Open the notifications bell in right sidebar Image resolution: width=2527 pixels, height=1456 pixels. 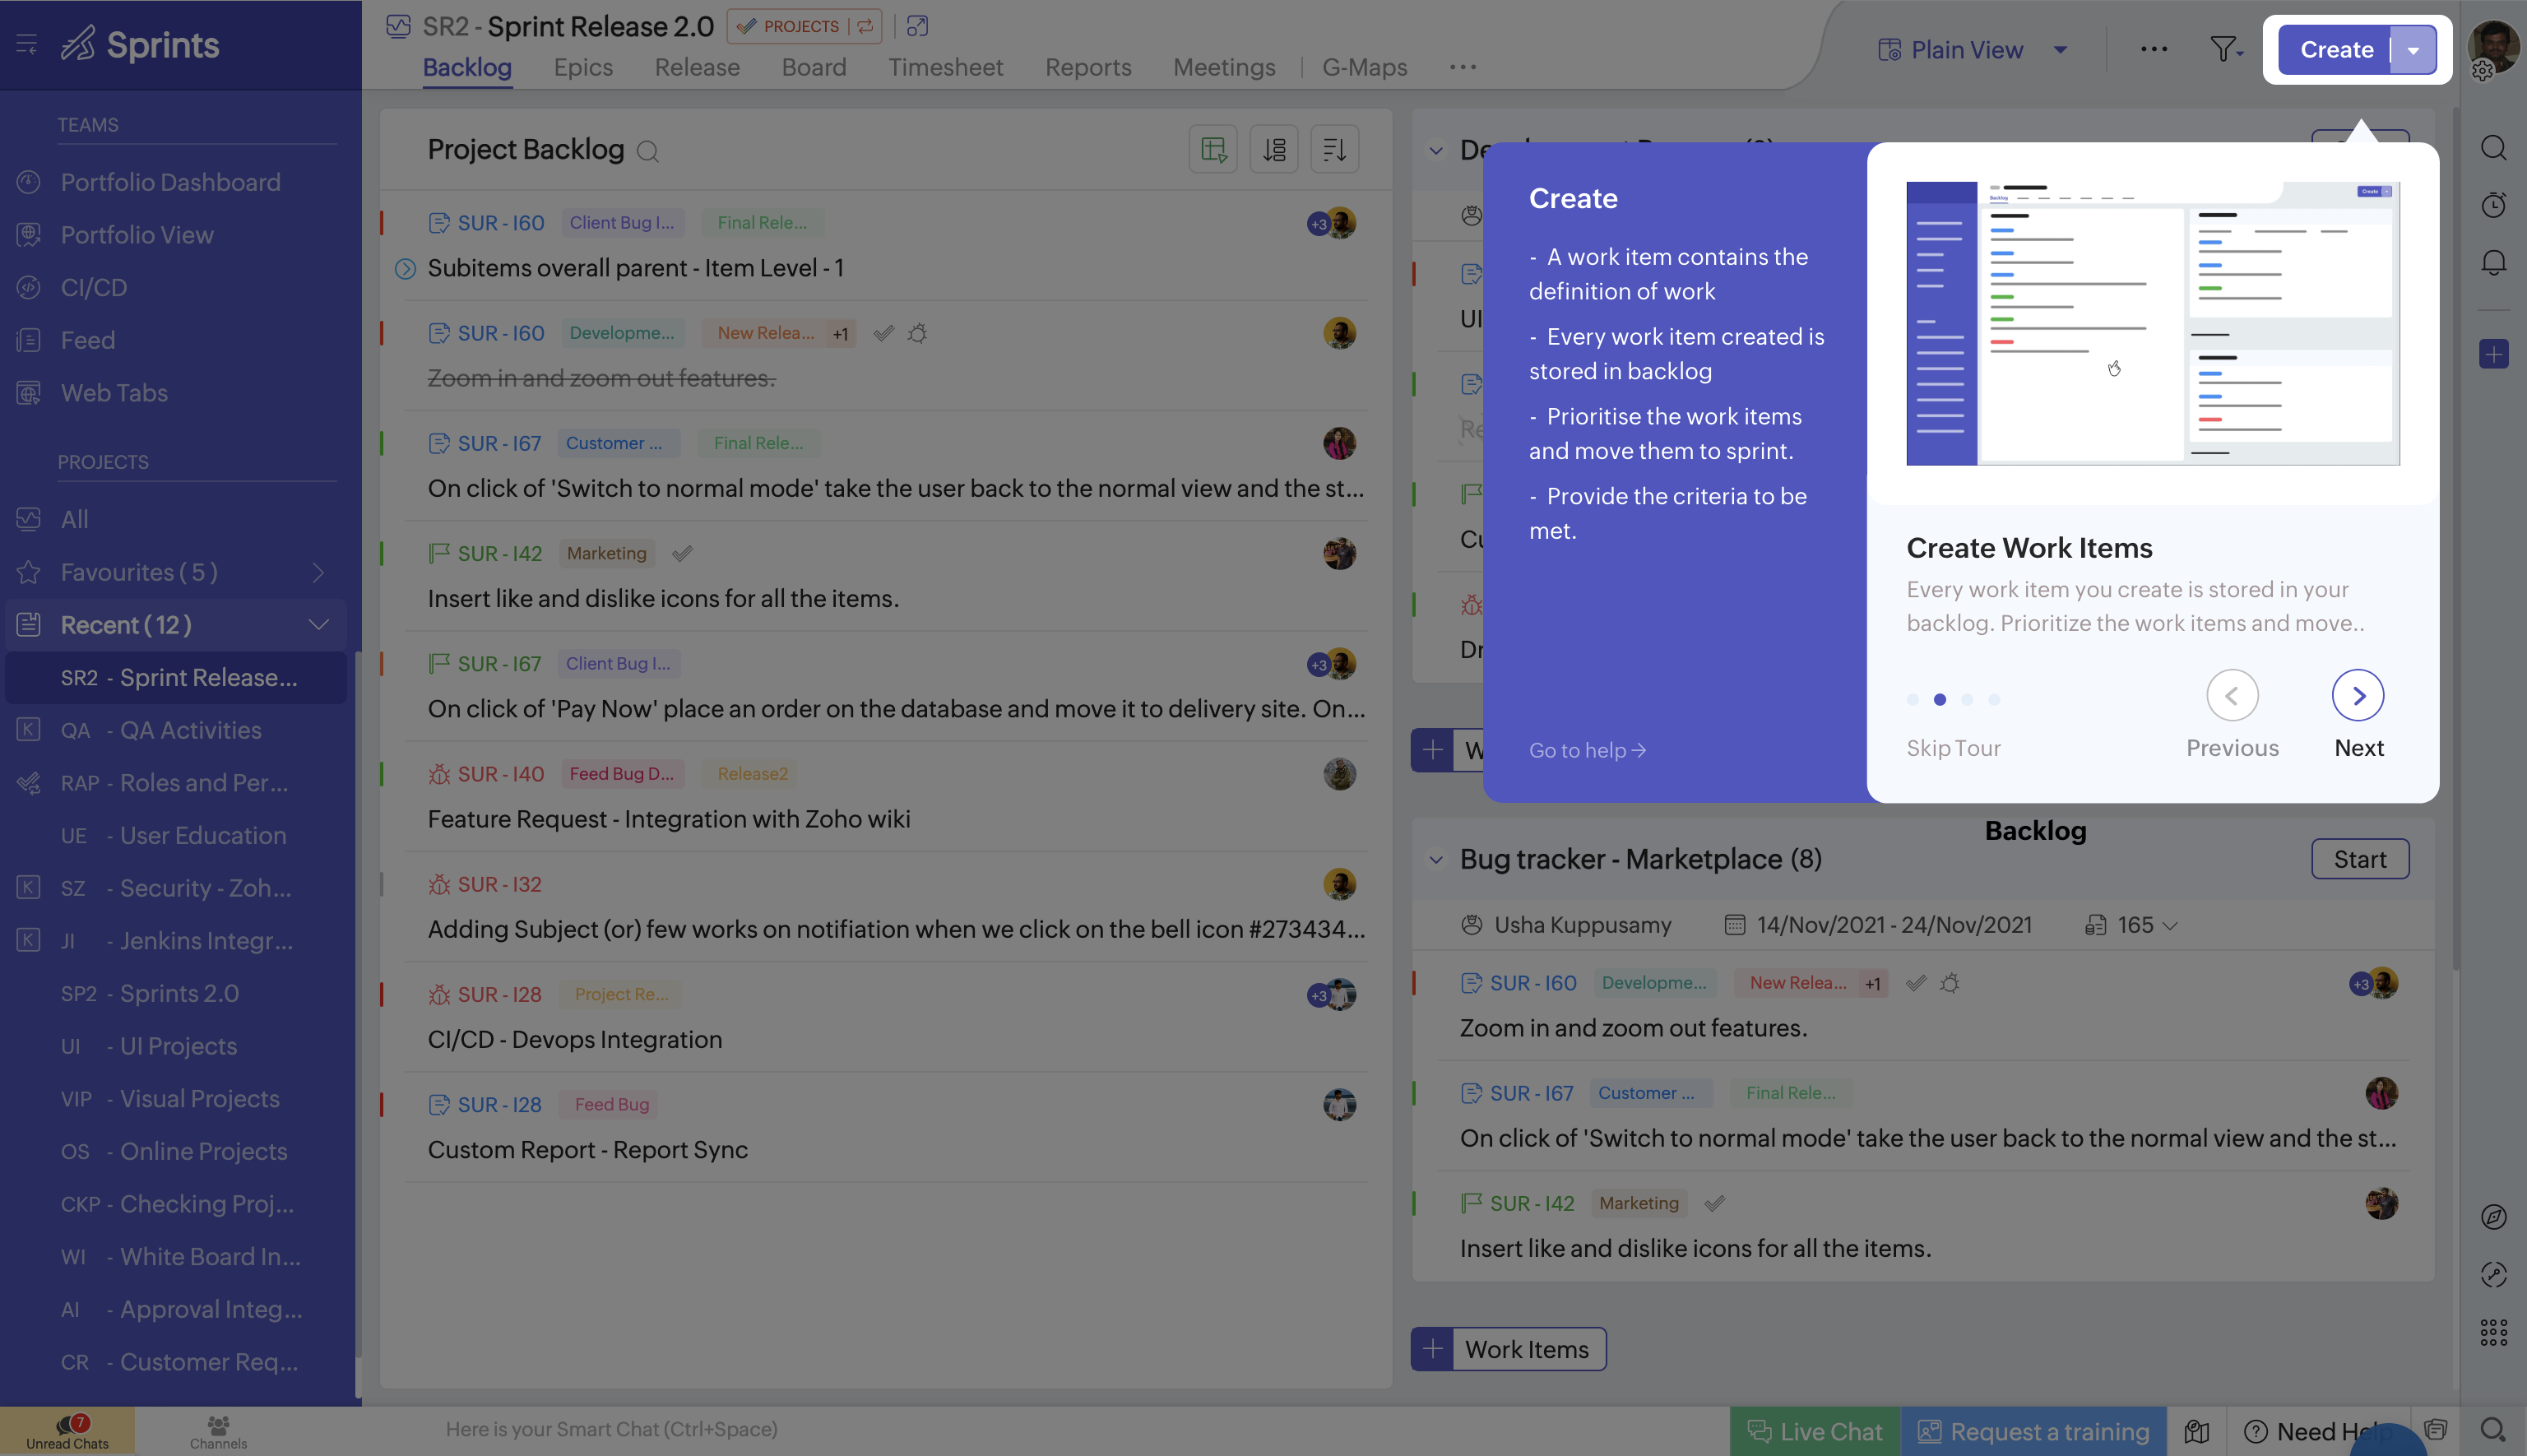click(2493, 262)
